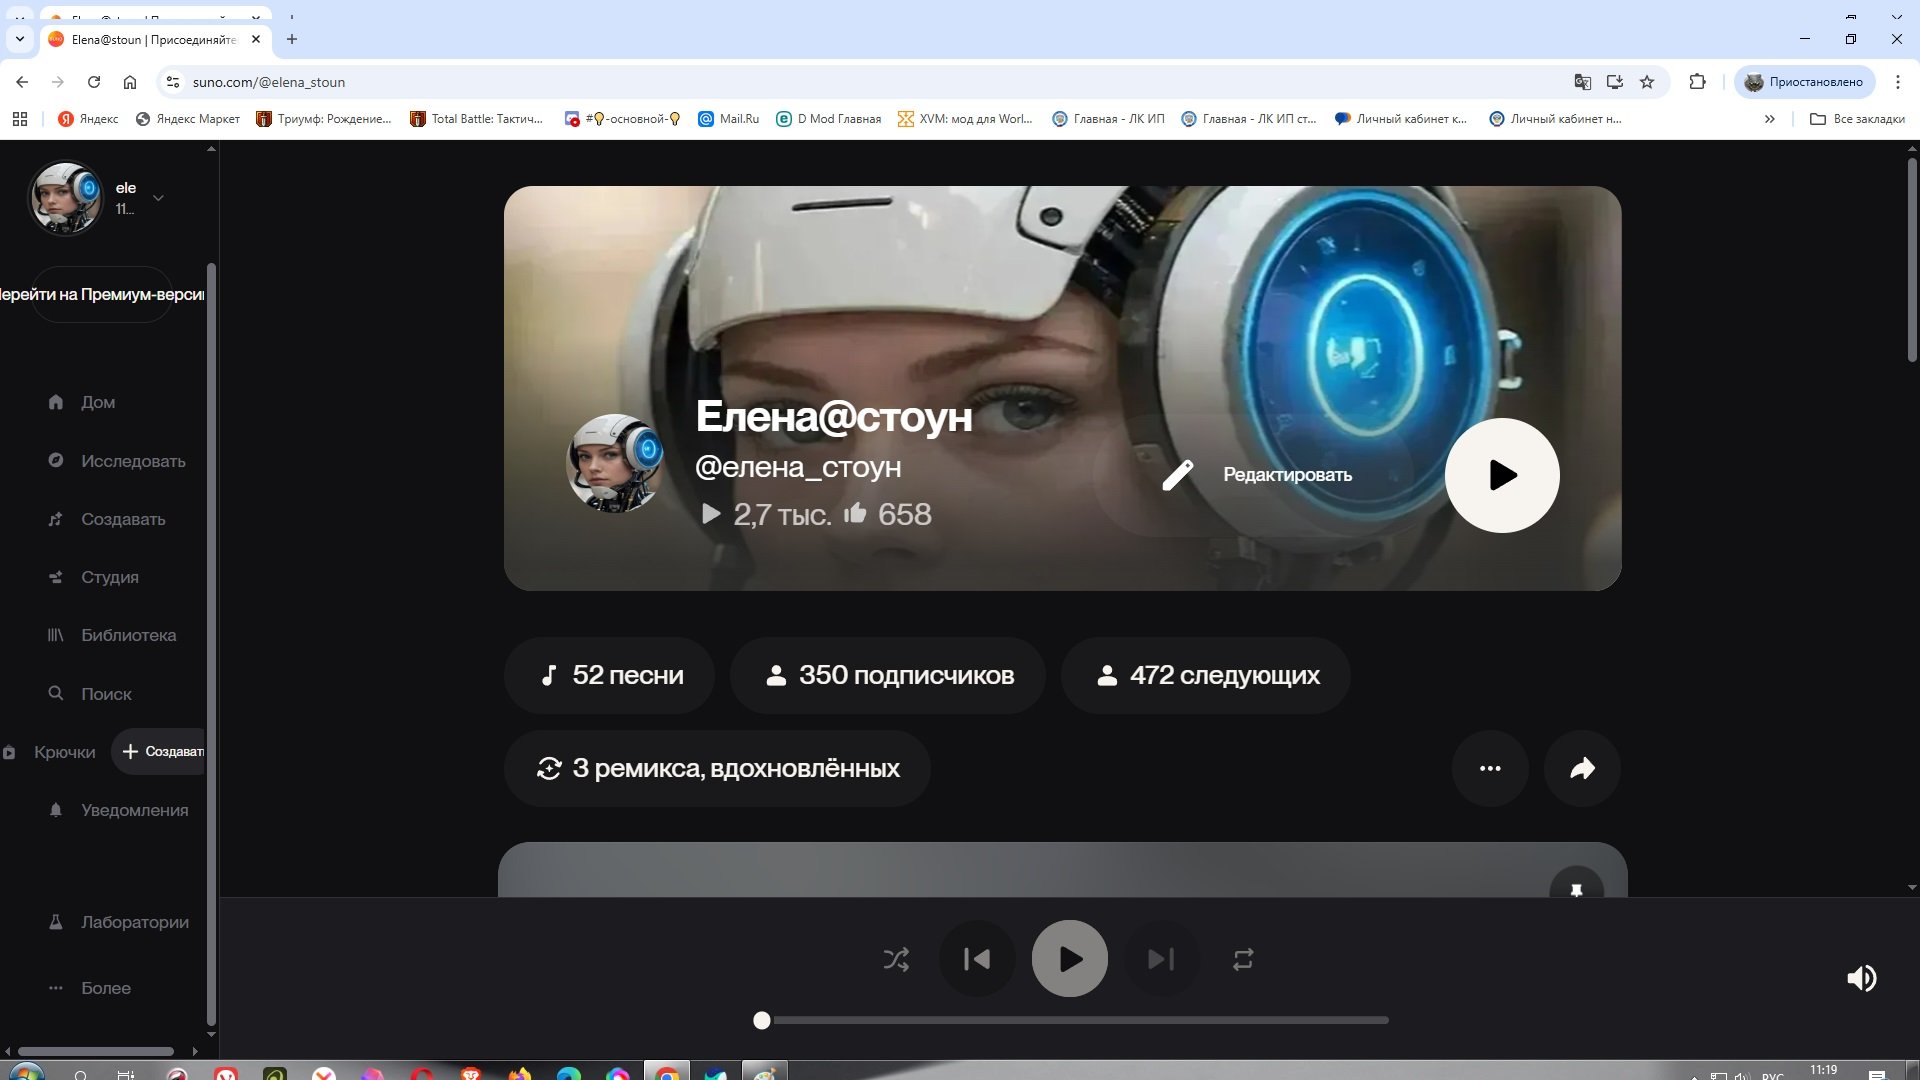Open Уведомления in the sidebar menu
The image size is (1920, 1080).
pos(134,811)
